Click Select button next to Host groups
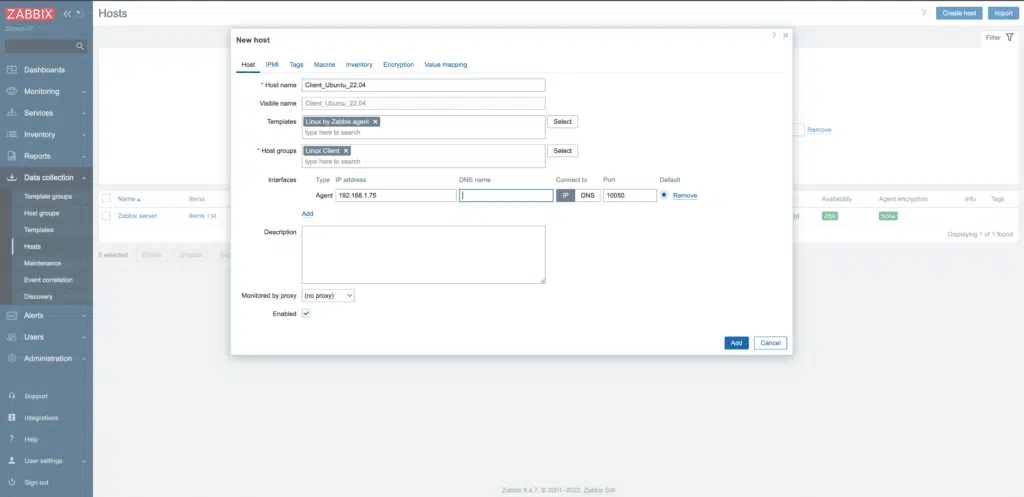1024x497 pixels. click(x=562, y=151)
